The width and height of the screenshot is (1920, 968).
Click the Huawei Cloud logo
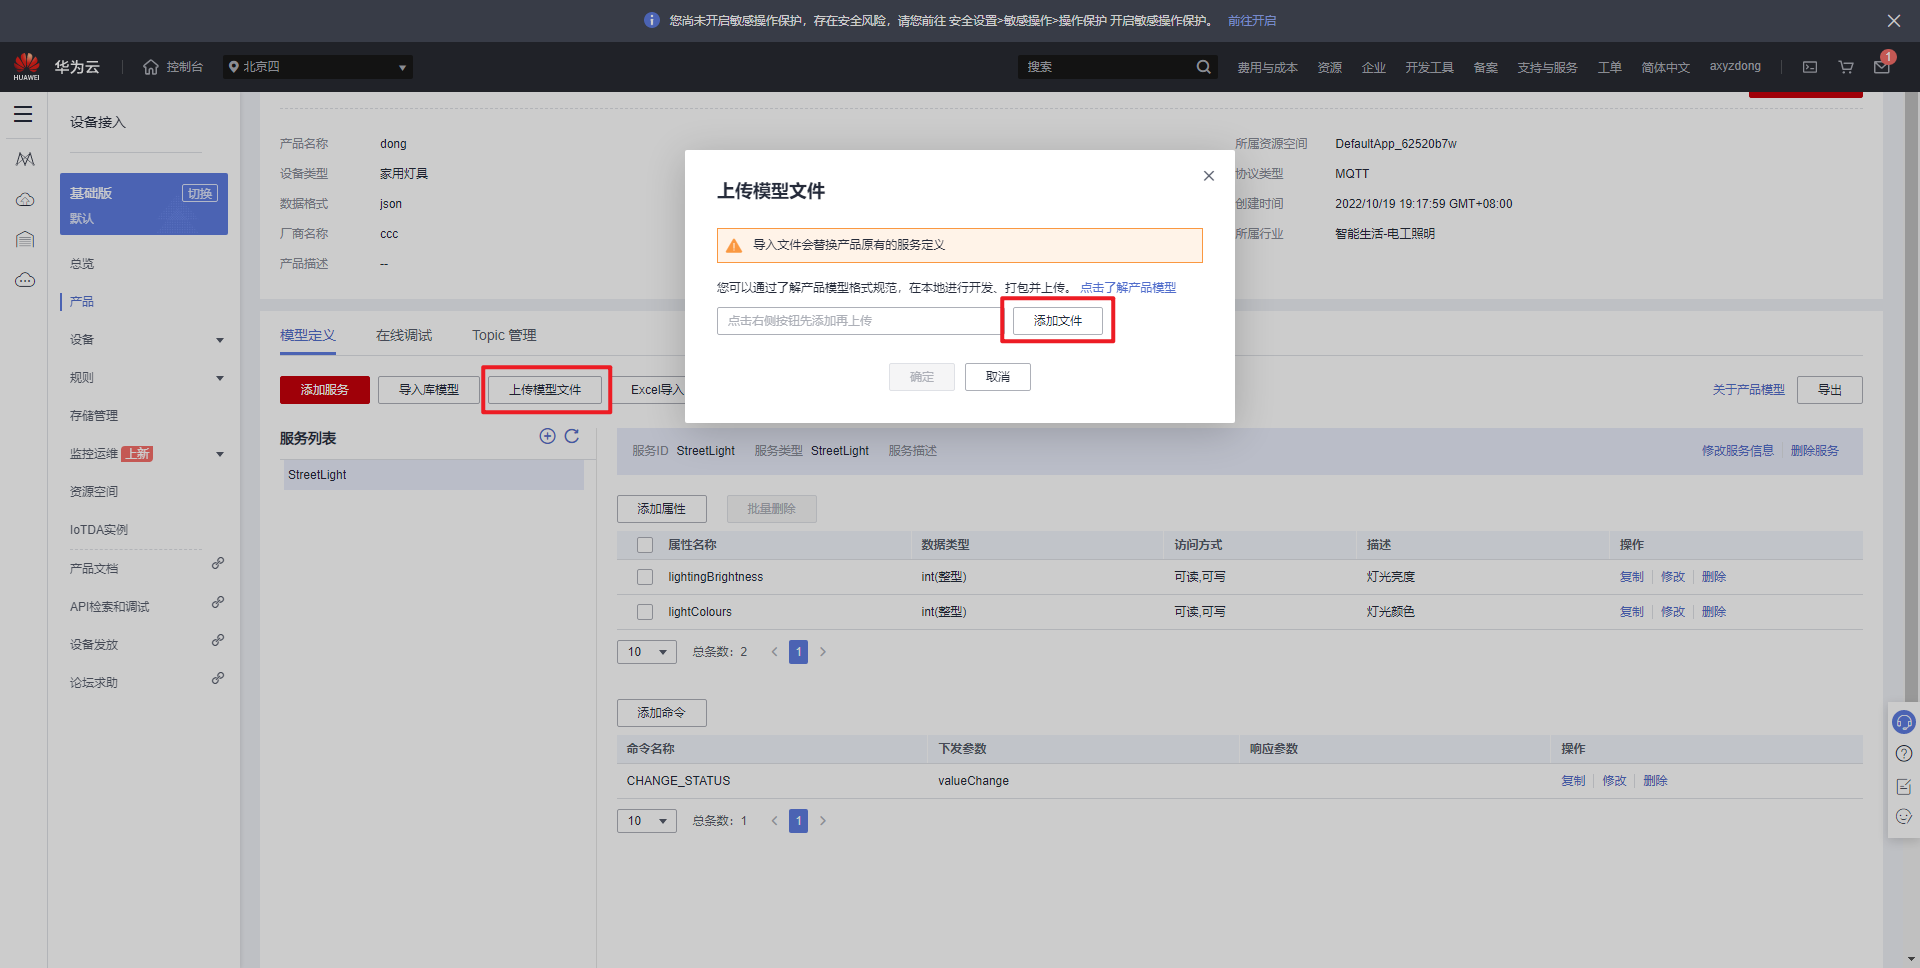27,67
